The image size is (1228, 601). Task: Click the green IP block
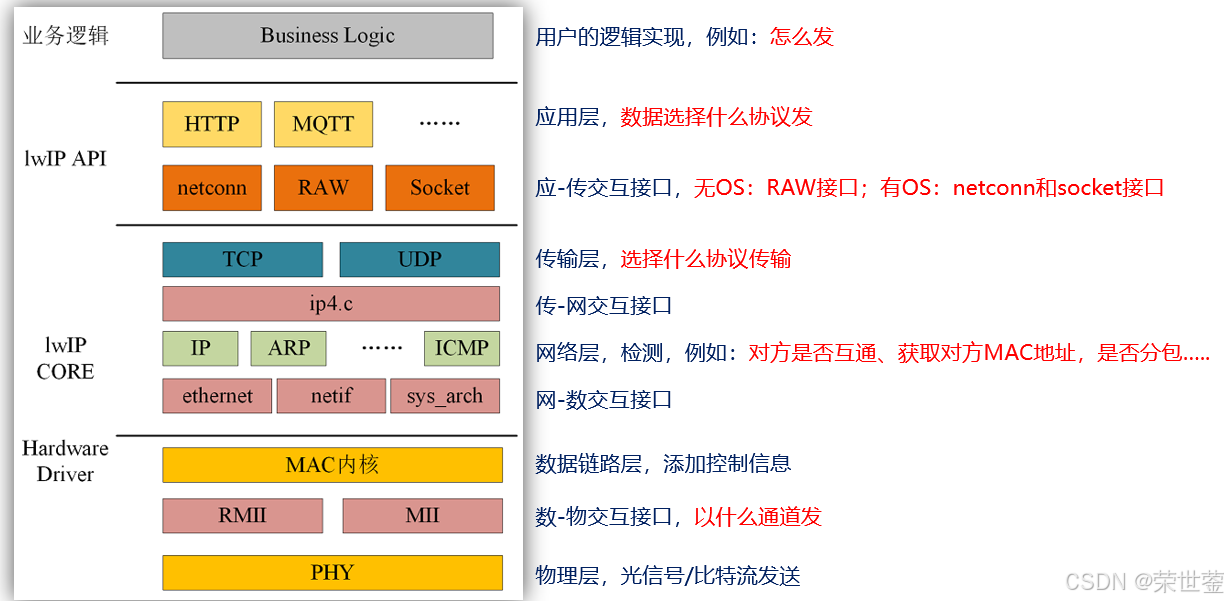(201, 348)
